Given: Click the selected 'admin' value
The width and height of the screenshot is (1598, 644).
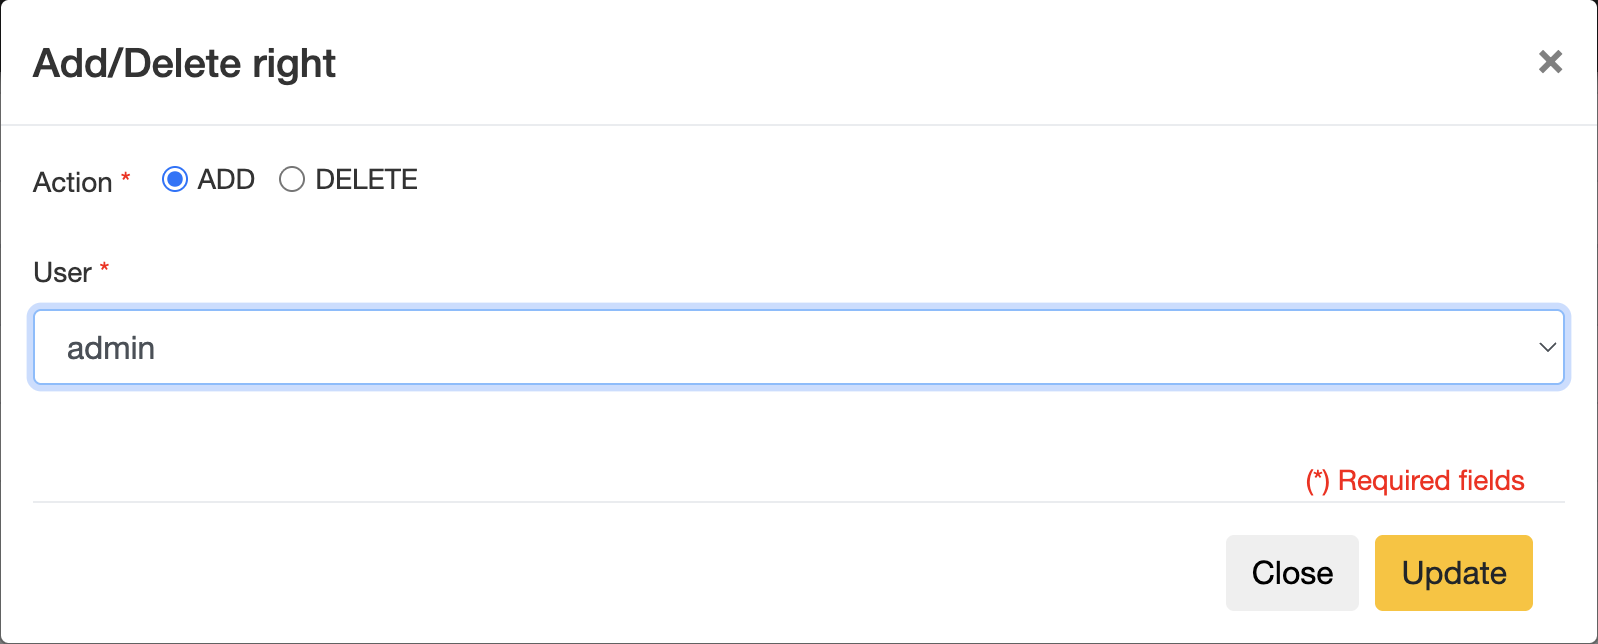Looking at the screenshot, I should tap(111, 348).
